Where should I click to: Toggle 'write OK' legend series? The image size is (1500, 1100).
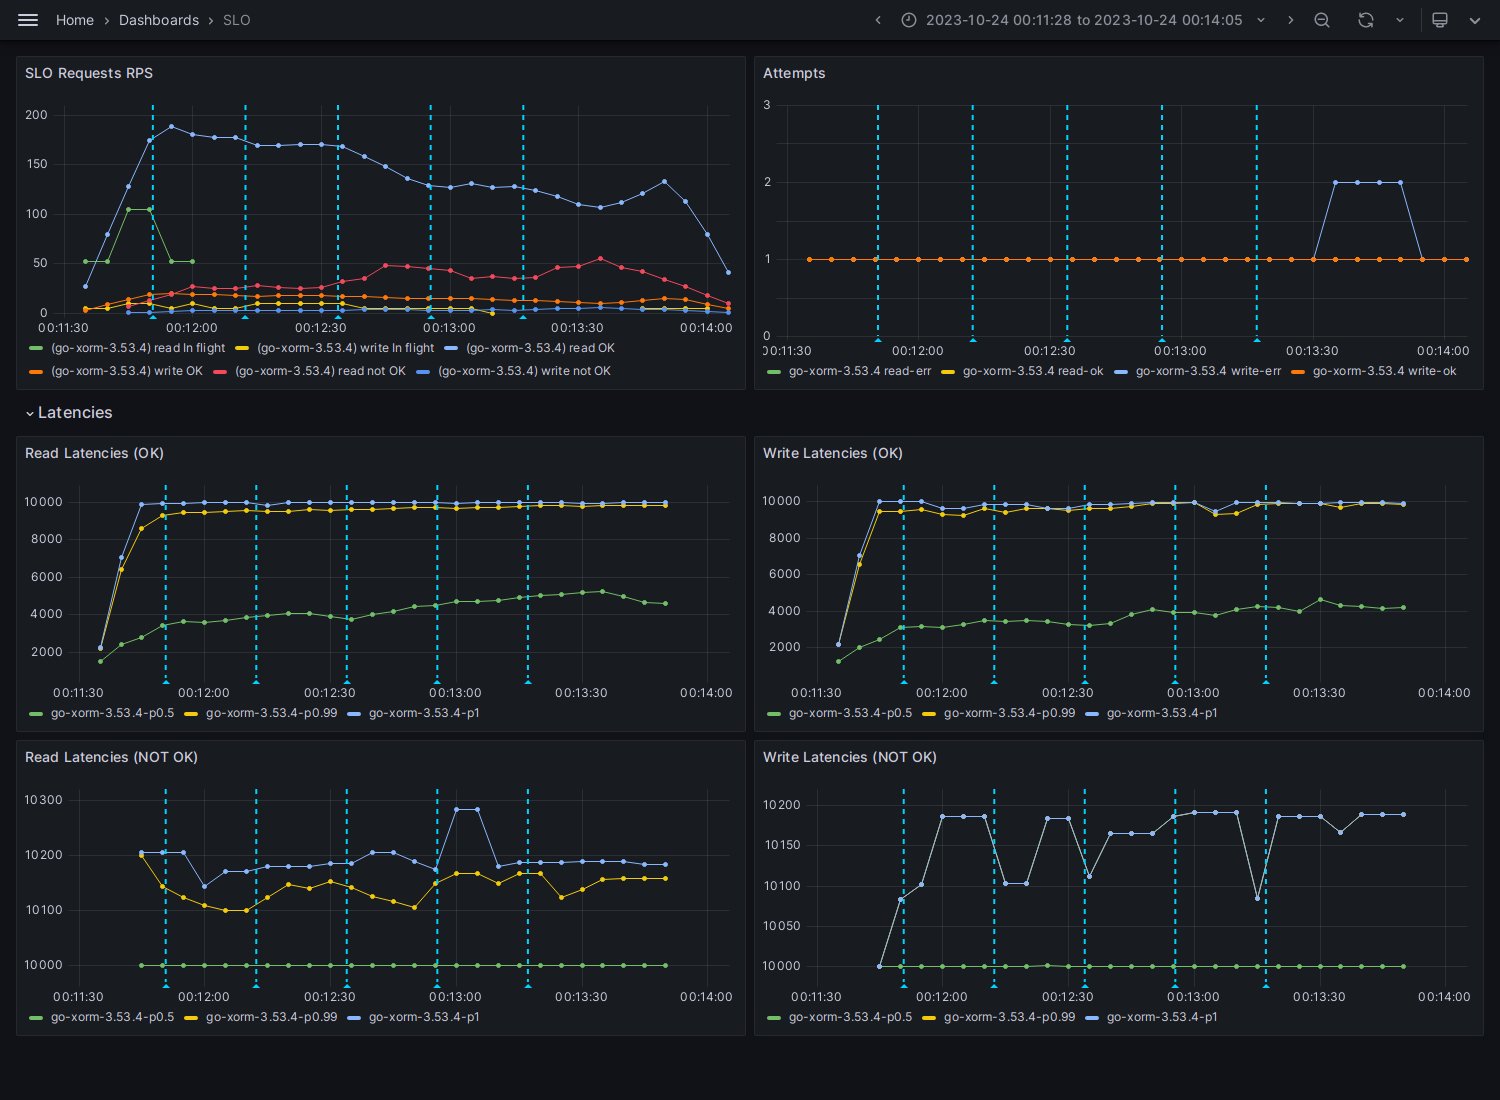point(126,371)
